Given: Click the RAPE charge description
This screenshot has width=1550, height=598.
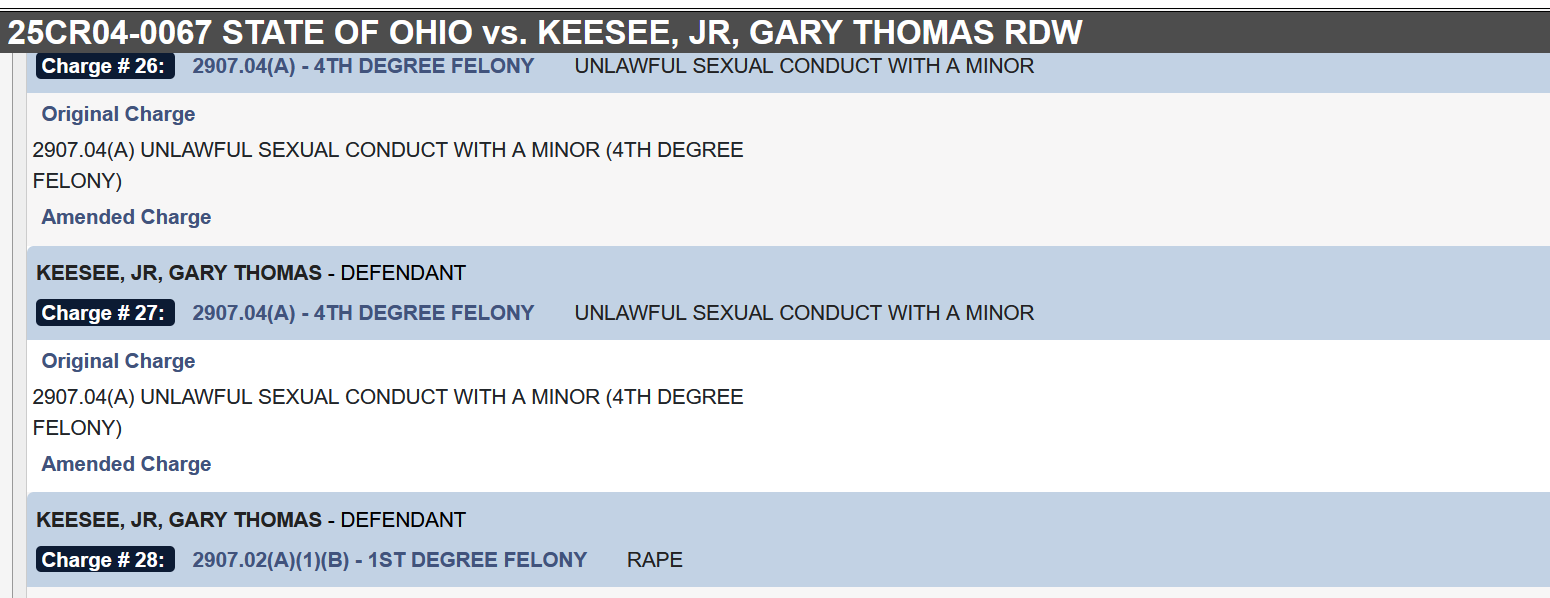Looking at the screenshot, I should [655, 560].
